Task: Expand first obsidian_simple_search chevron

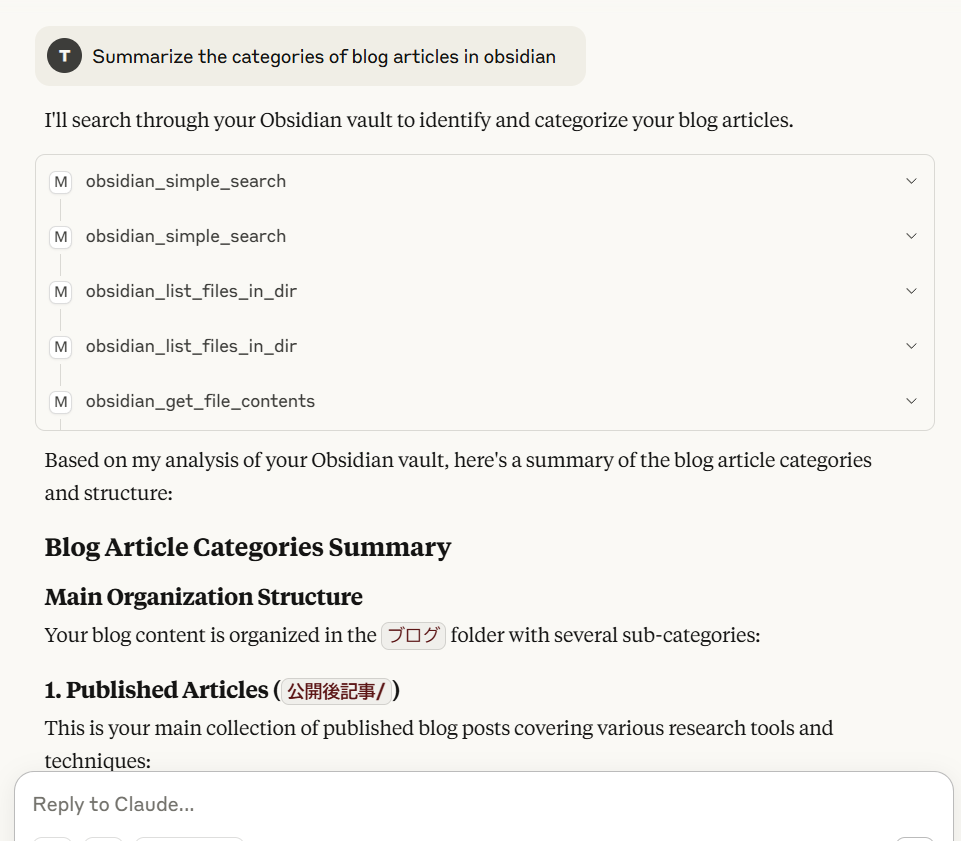Action: 911,181
